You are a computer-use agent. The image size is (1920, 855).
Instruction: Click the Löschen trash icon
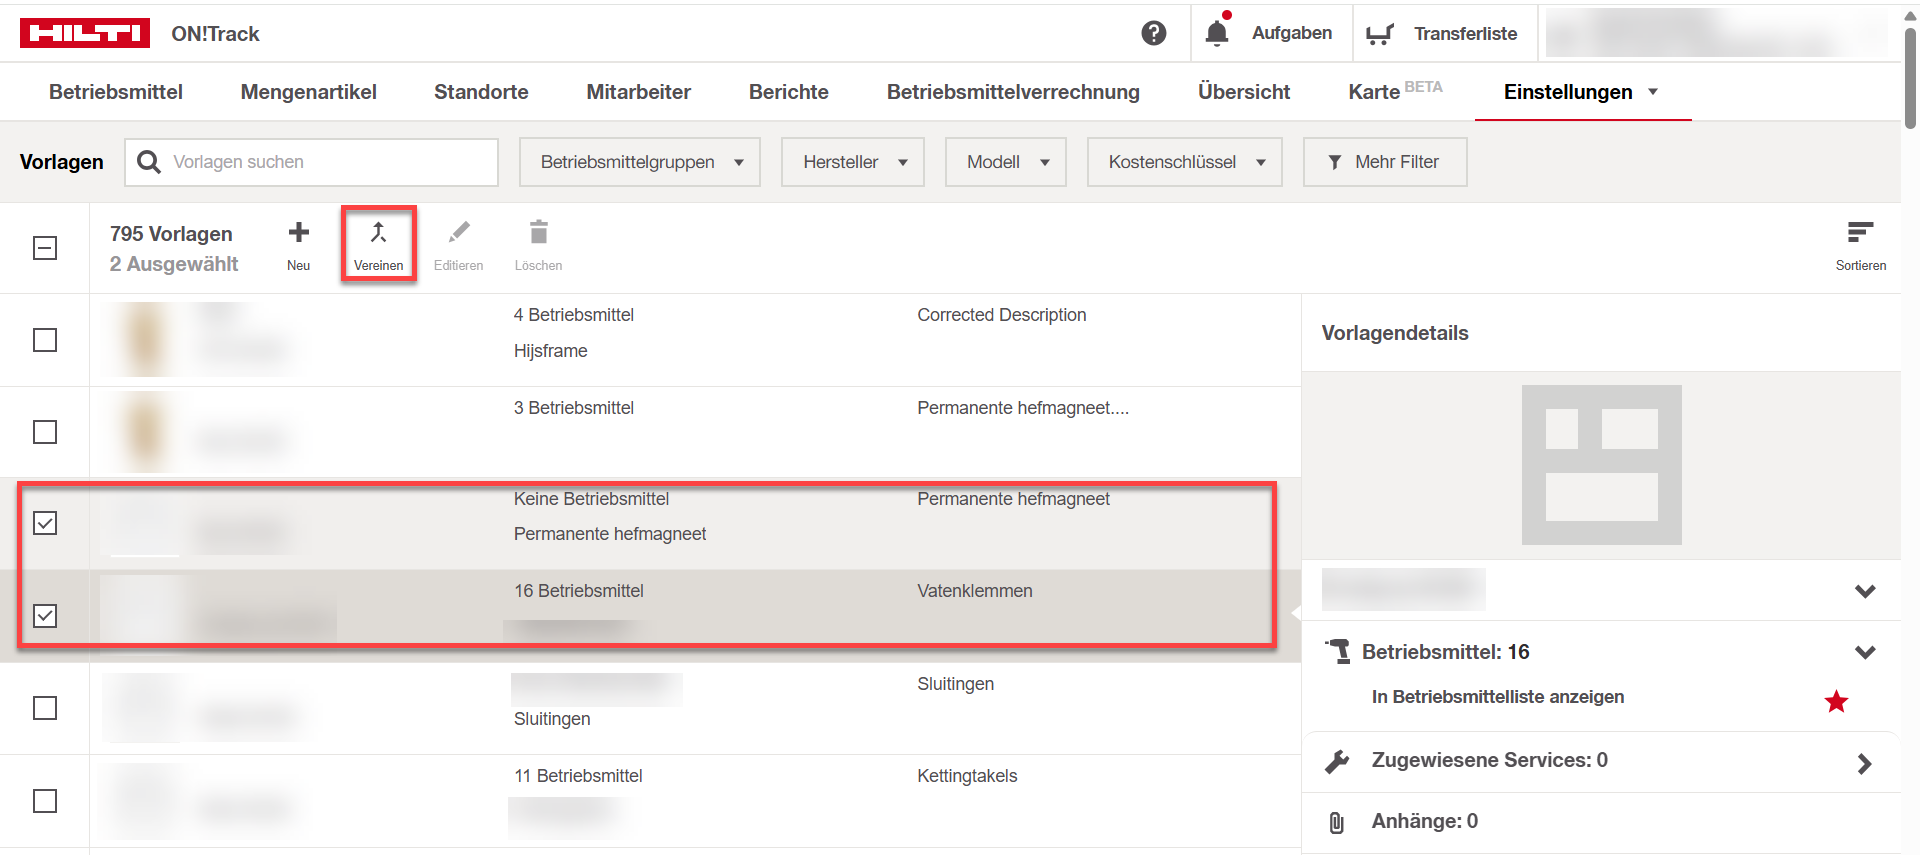pyautogui.click(x=538, y=234)
